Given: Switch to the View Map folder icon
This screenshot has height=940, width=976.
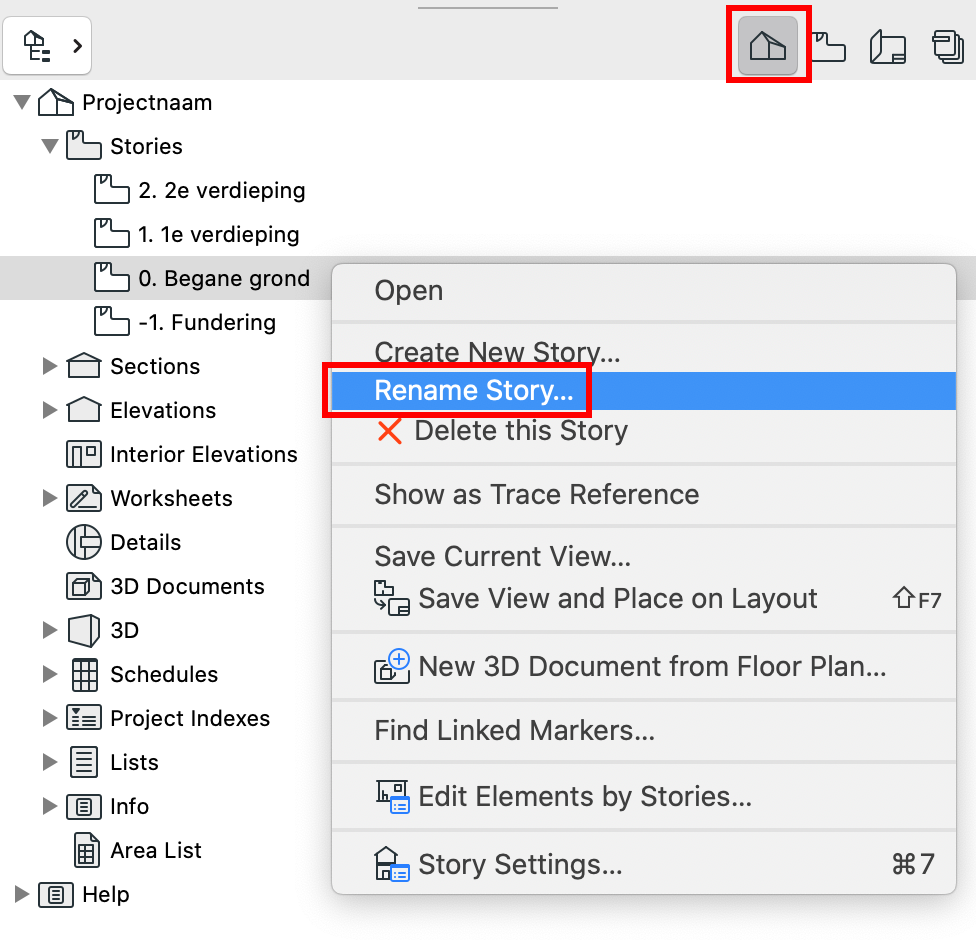Looking at the screenshot, I should [x=828, y=47].
